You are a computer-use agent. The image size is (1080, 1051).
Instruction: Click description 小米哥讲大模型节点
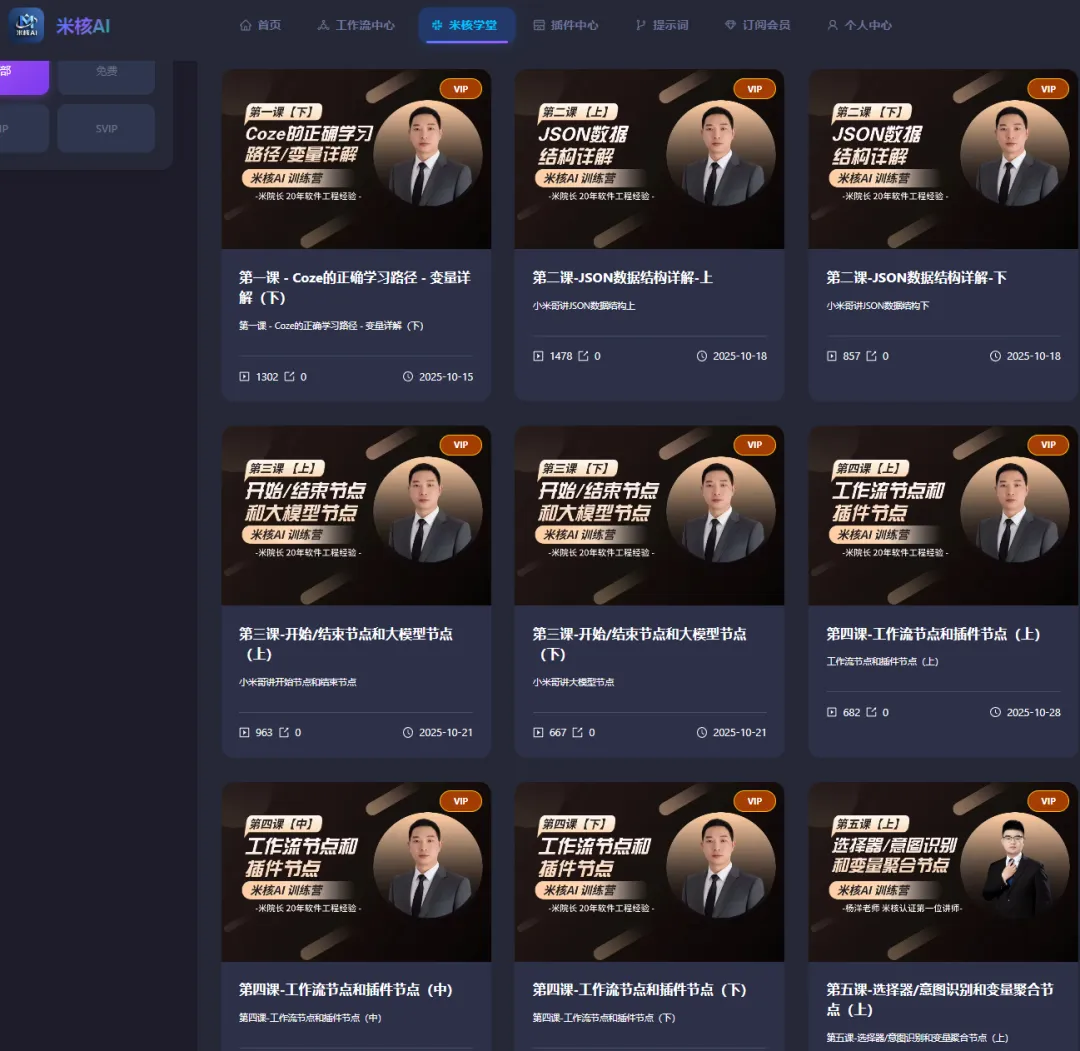point(573,683)
